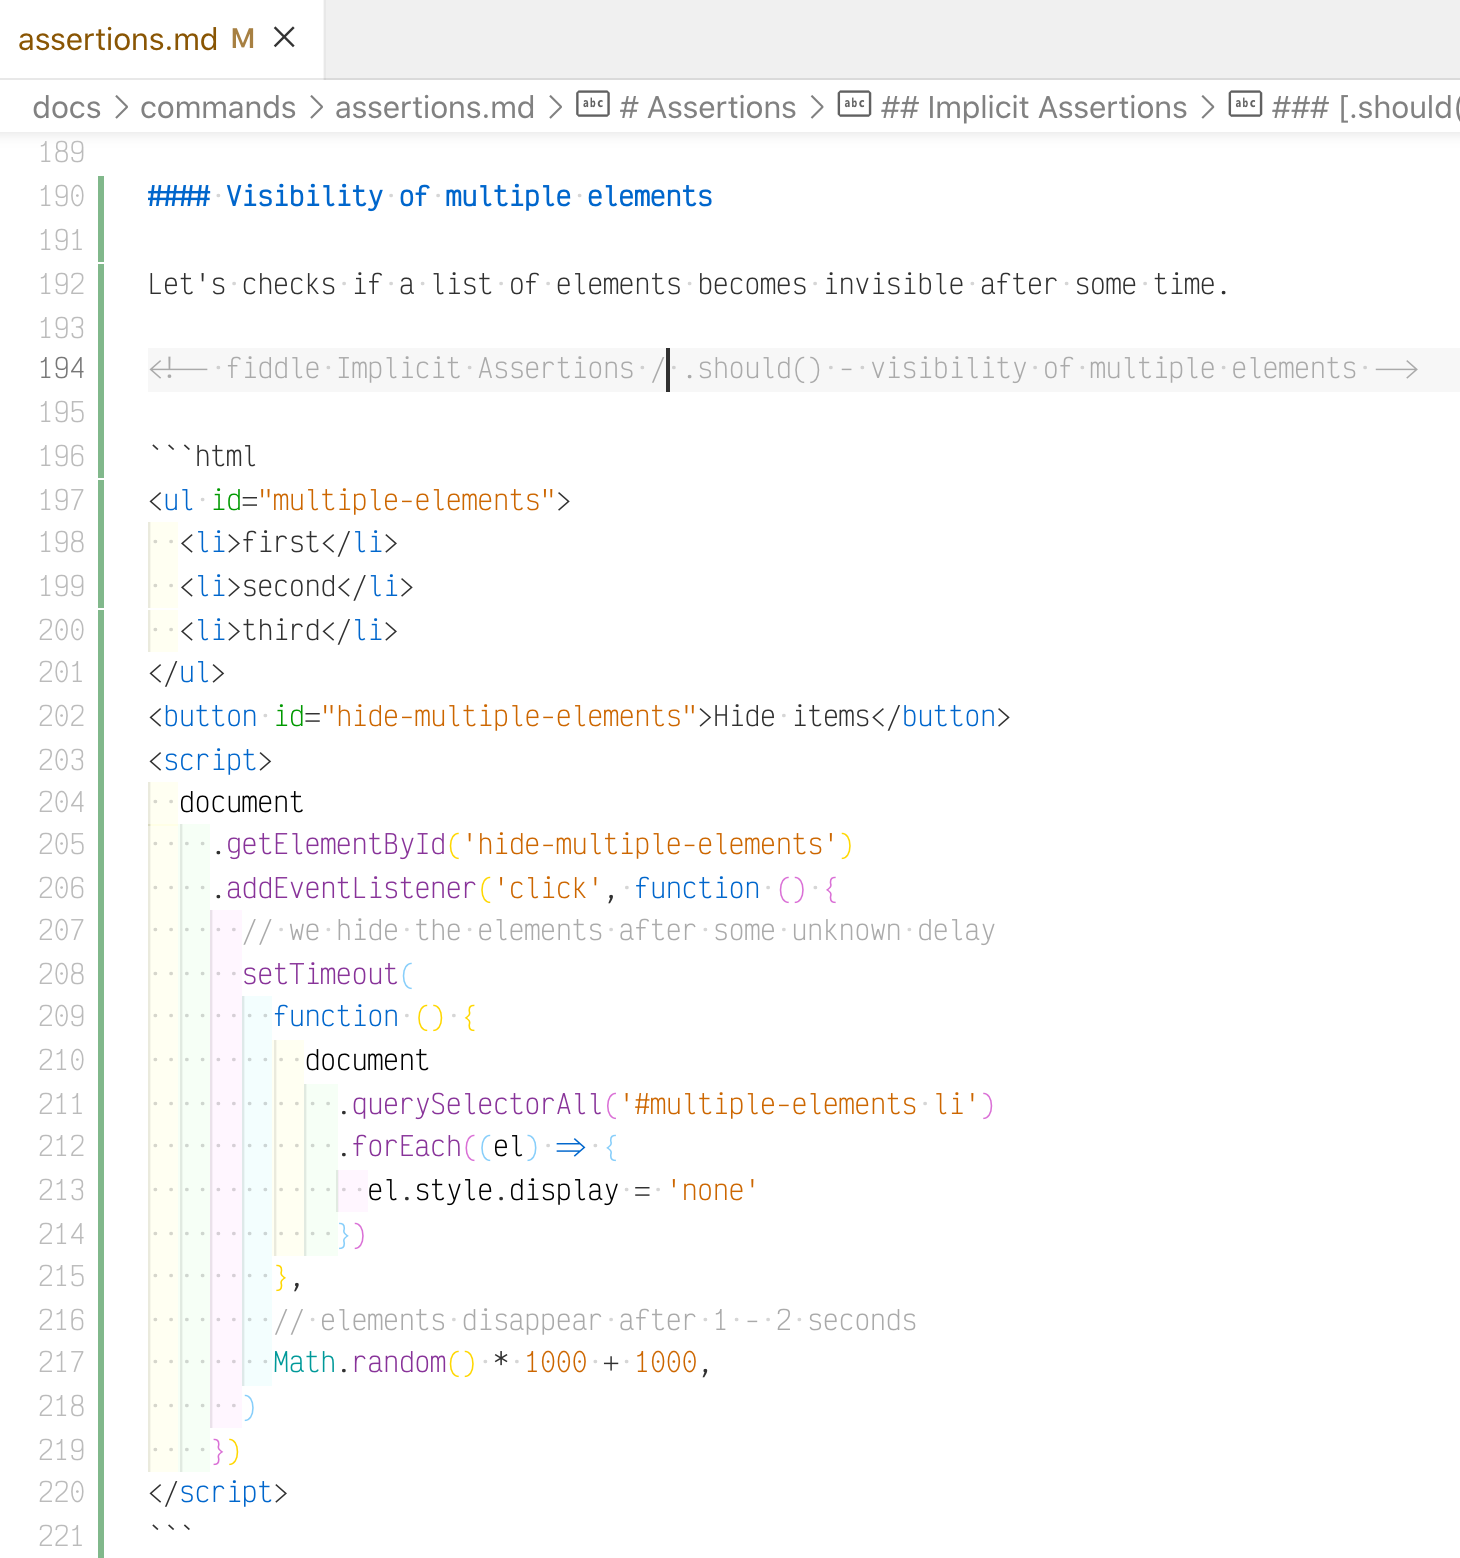Click line number 194 in the gutter
1460x1558 pixels.
(x=62, y=369)
